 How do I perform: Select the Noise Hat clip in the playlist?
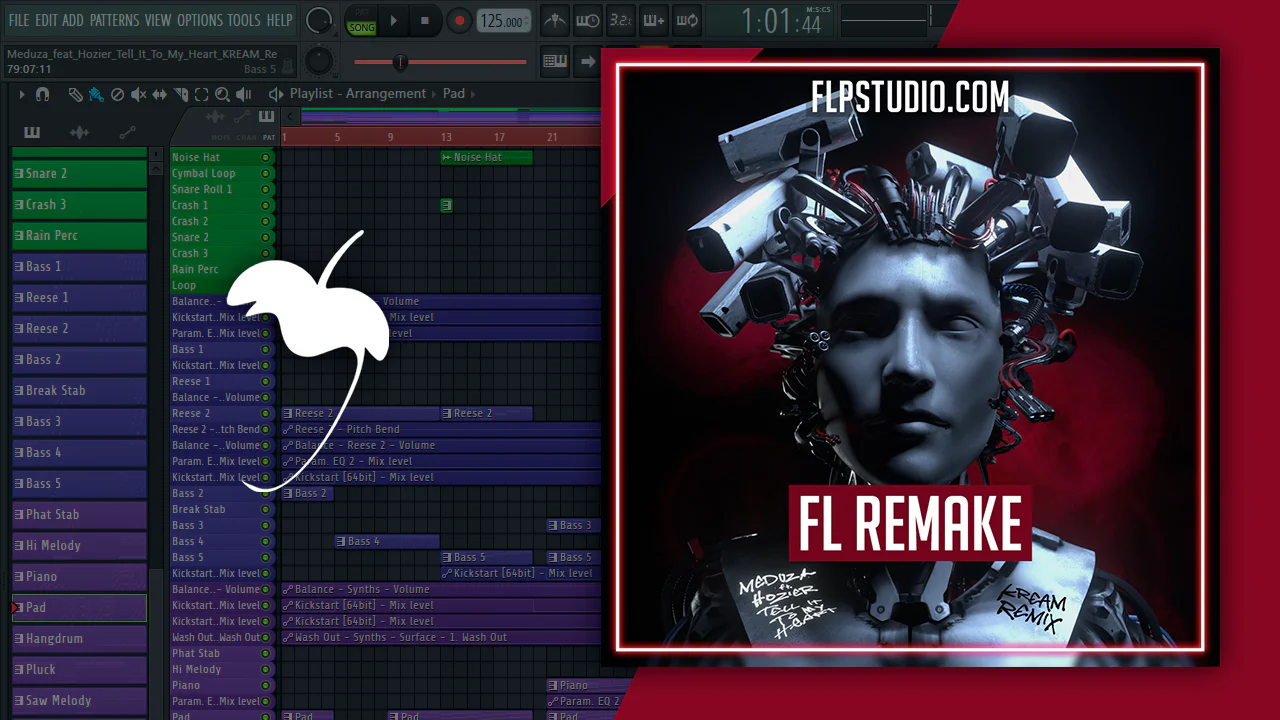pos(486,158)
